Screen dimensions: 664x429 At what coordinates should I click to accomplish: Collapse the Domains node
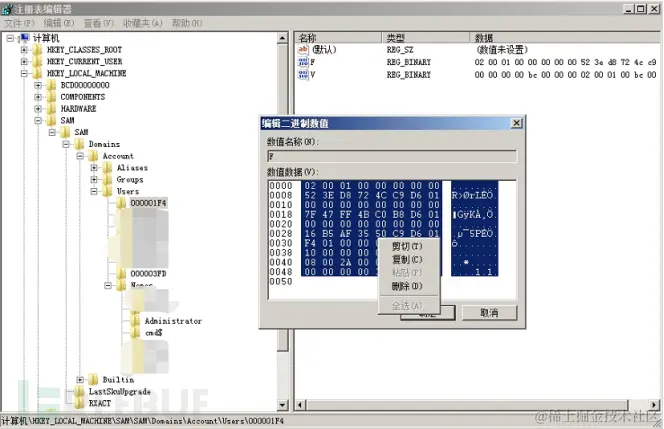click(66, 144)
